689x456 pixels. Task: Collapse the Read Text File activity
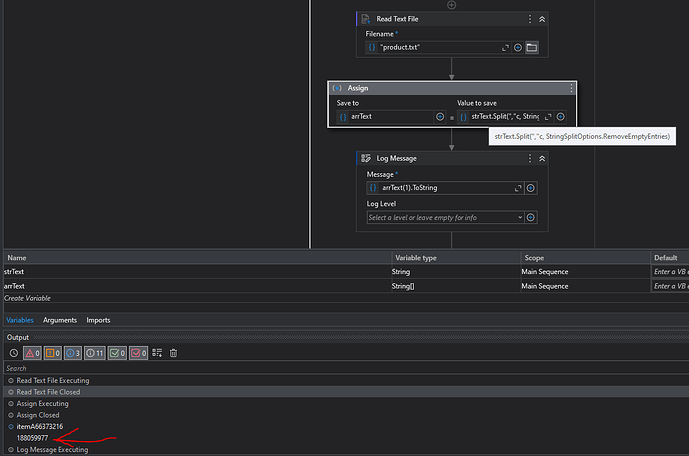(542, 19)
